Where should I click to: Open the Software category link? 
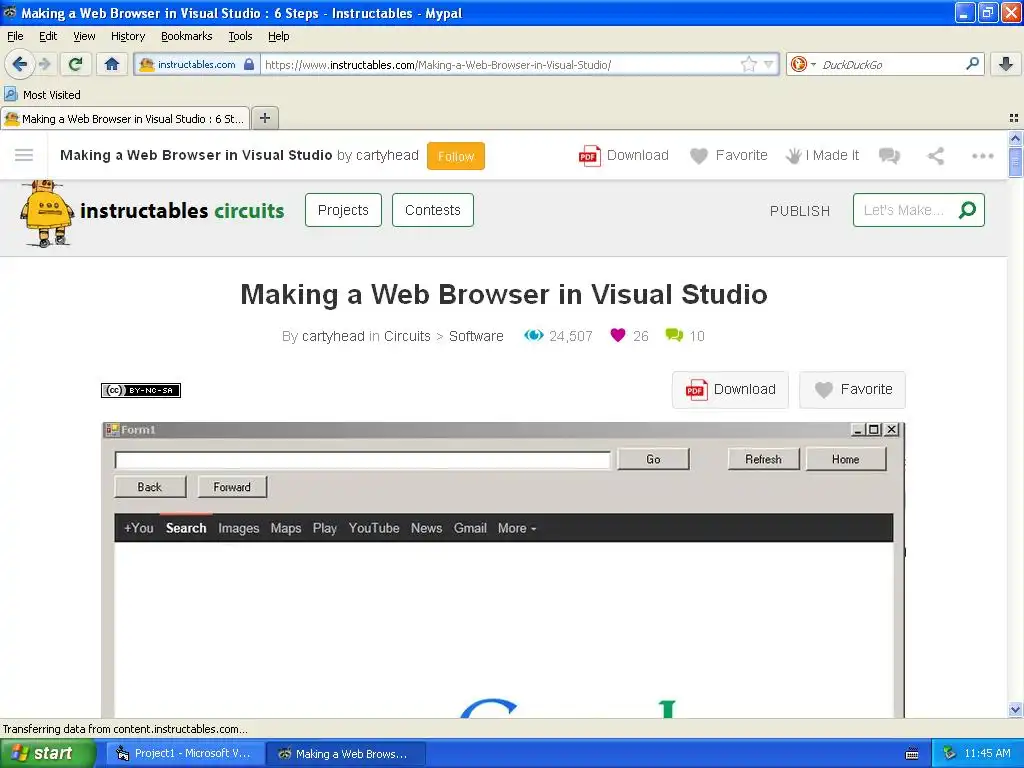pos(476,336)
